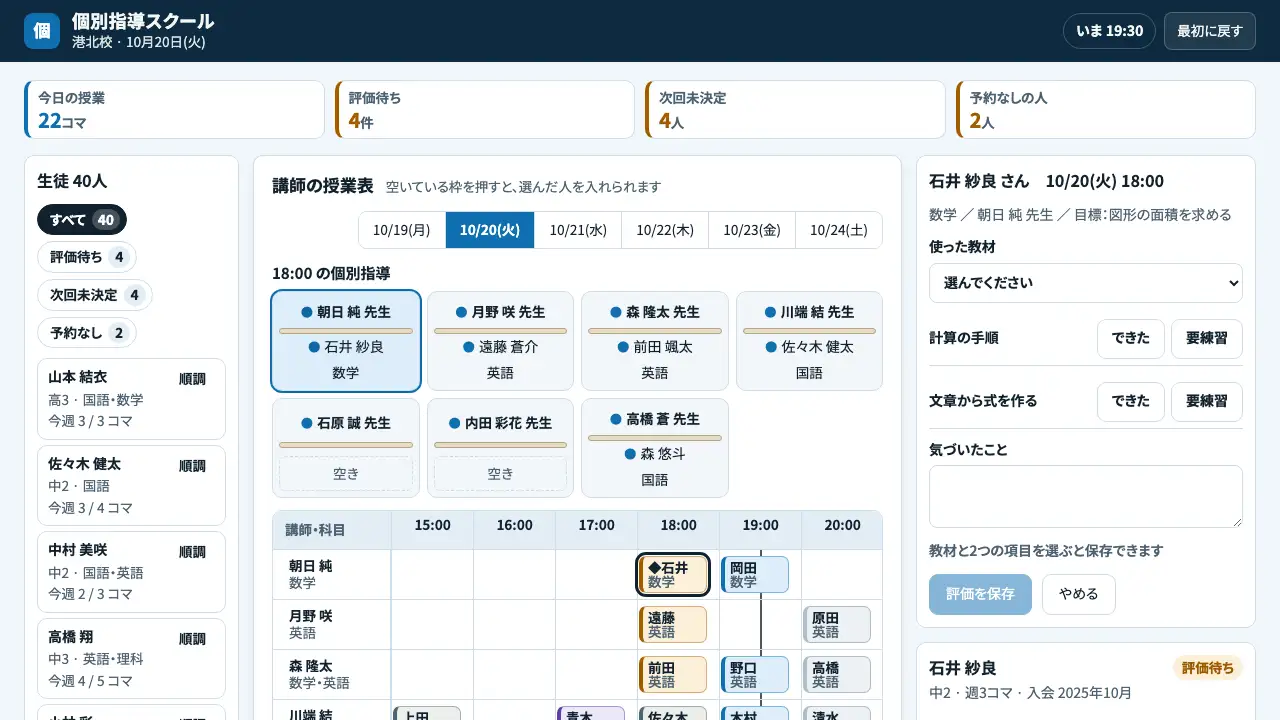Show the 10/24(土) date tab
Image resolution: width=1280 pixels, height=720 pixels.
pos(839,230)
